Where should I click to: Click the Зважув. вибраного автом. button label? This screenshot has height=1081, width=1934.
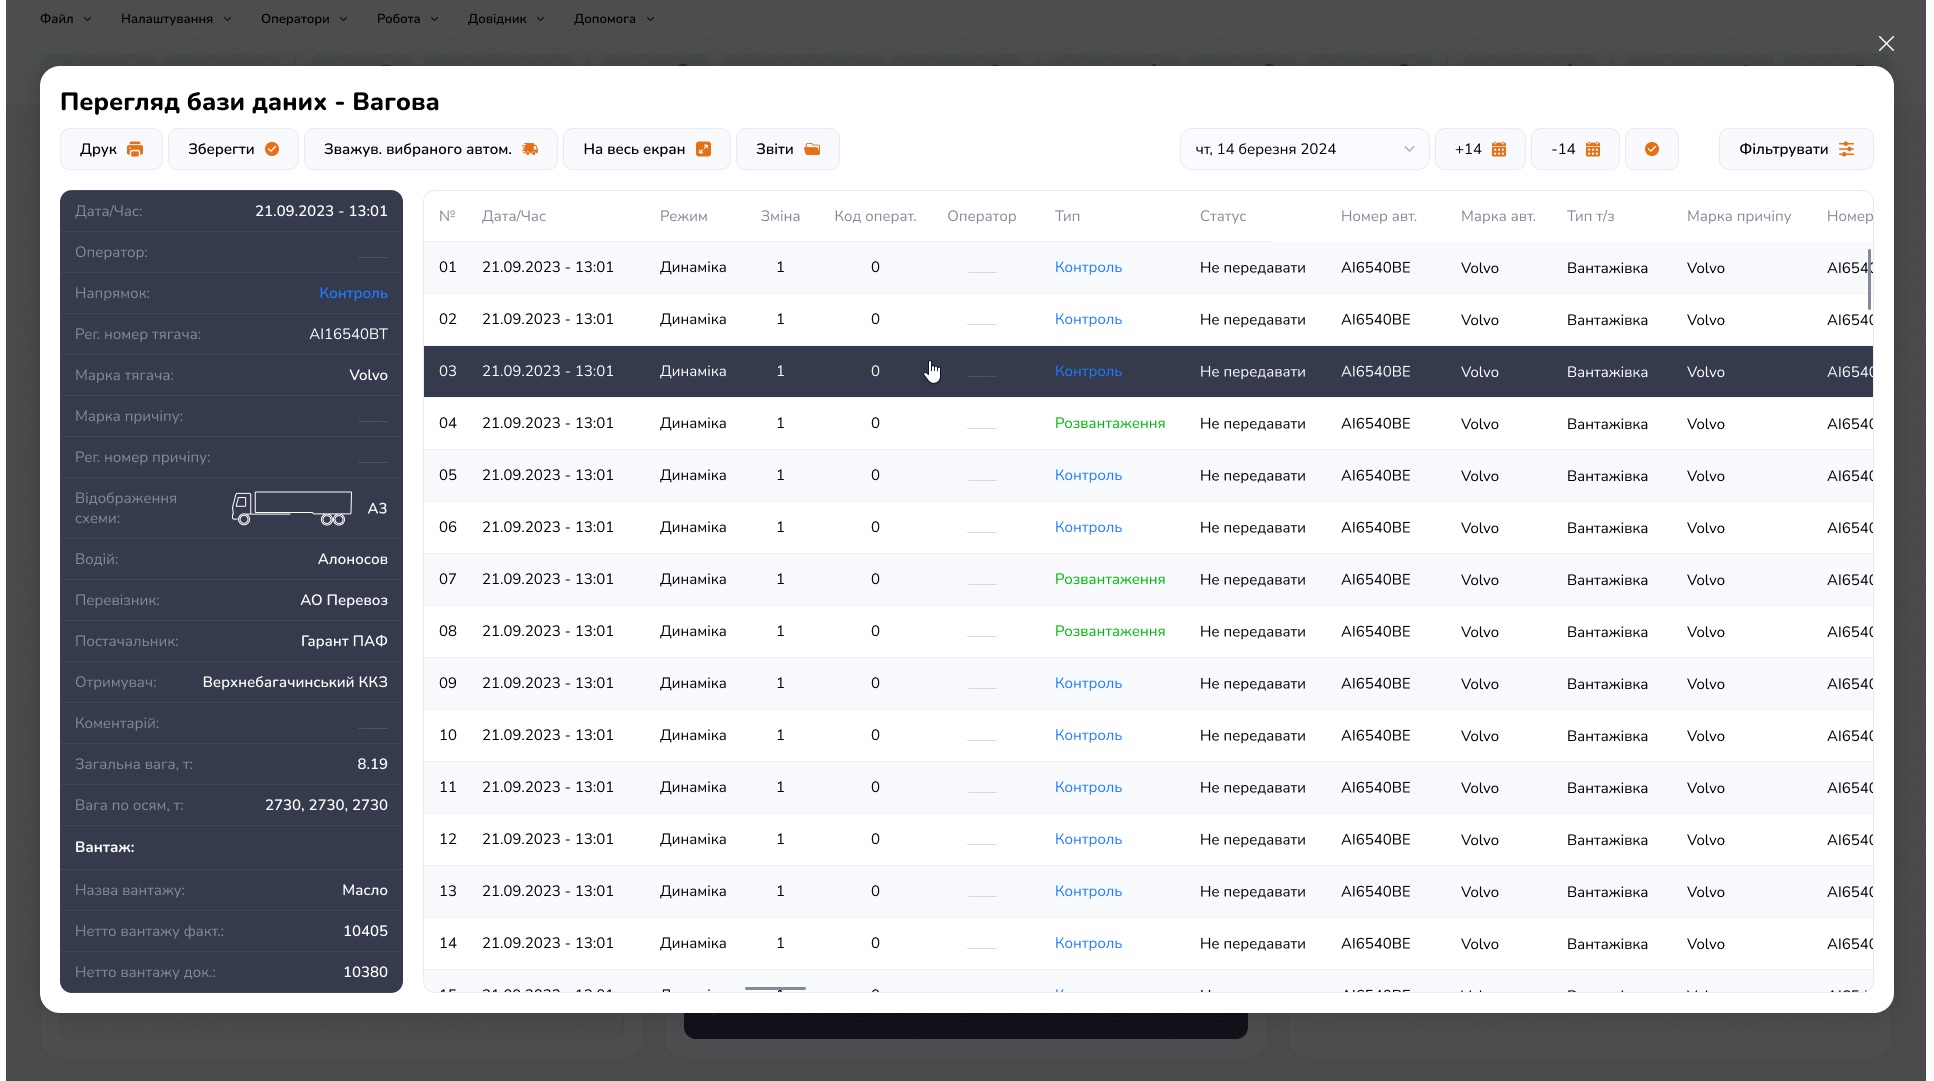click(x=417, y=149)
